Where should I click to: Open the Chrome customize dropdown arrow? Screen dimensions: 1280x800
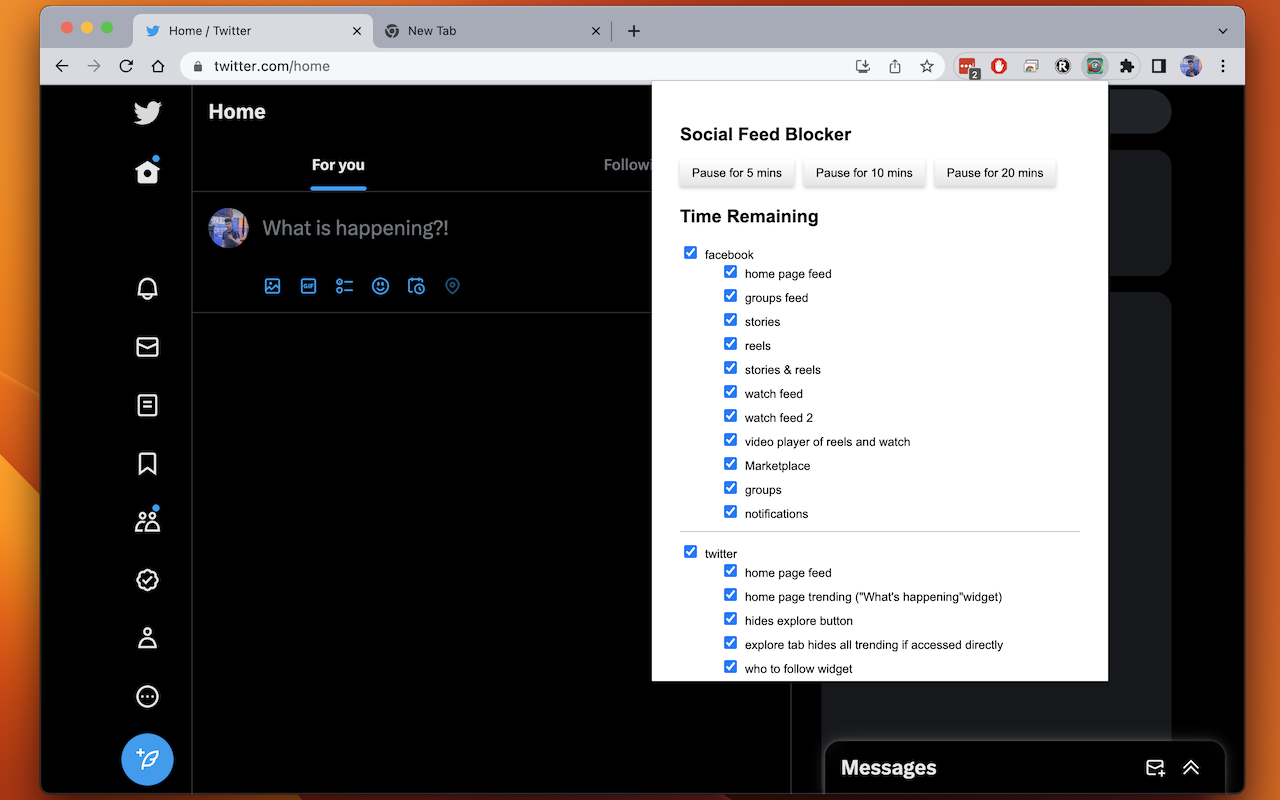pos(1224,30)
